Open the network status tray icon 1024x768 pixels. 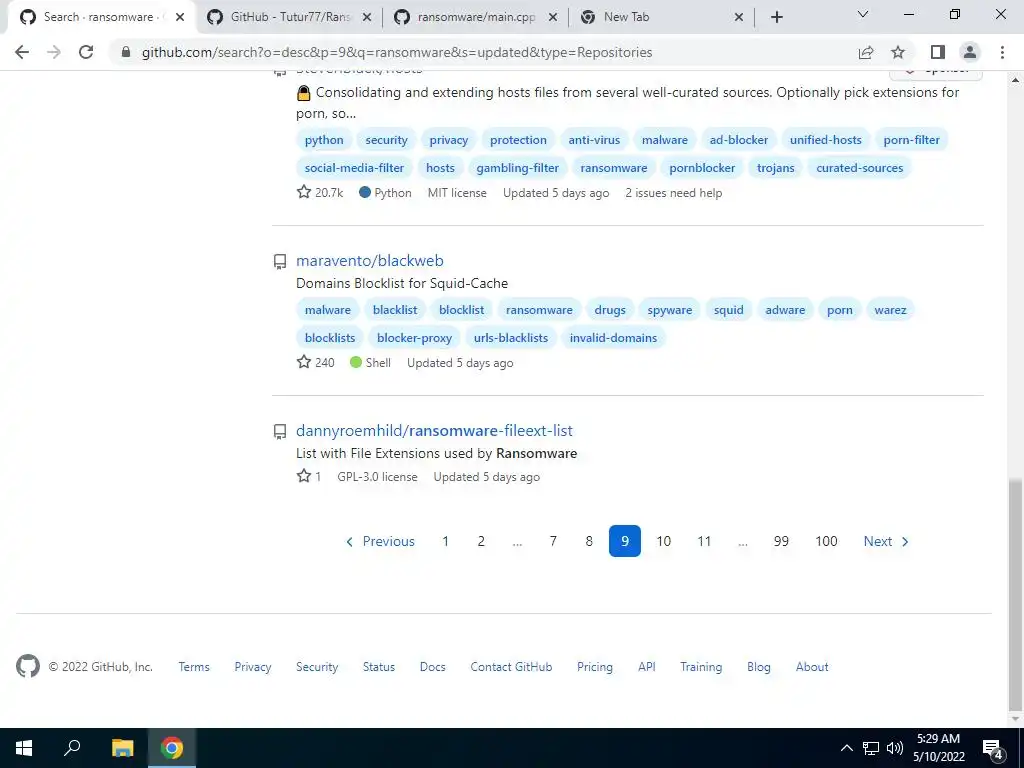[871, 748]
